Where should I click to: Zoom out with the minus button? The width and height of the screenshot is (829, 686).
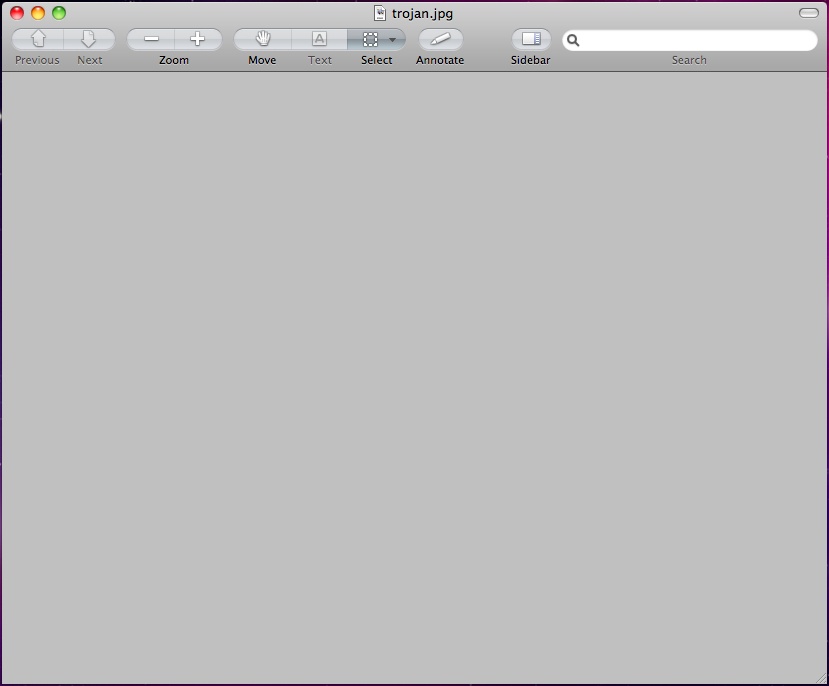[151, 40]
